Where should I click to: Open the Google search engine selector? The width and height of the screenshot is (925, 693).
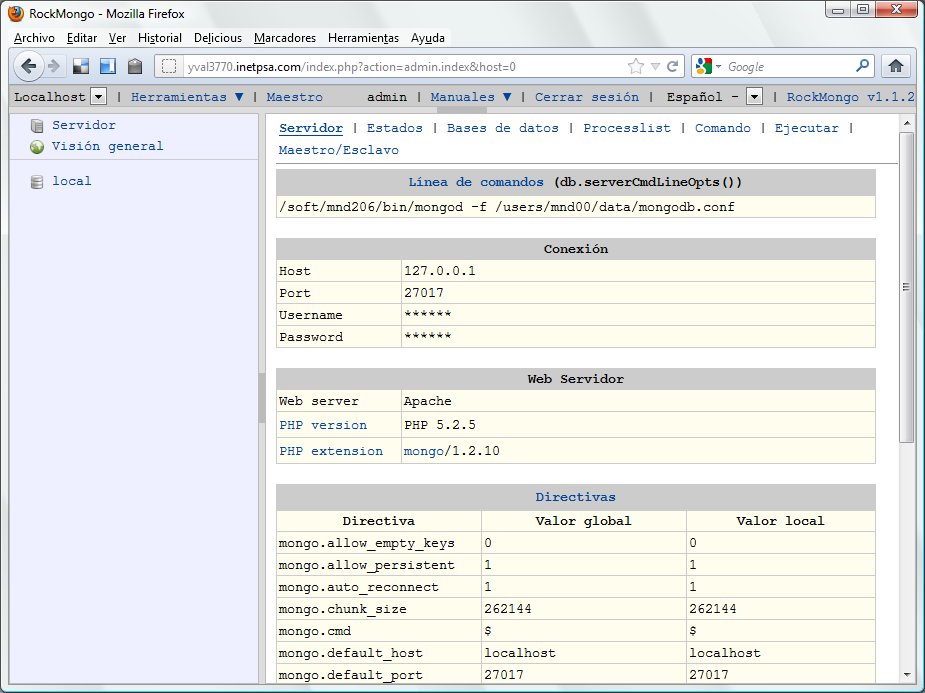pyautogui.click(x=708, y=66)
